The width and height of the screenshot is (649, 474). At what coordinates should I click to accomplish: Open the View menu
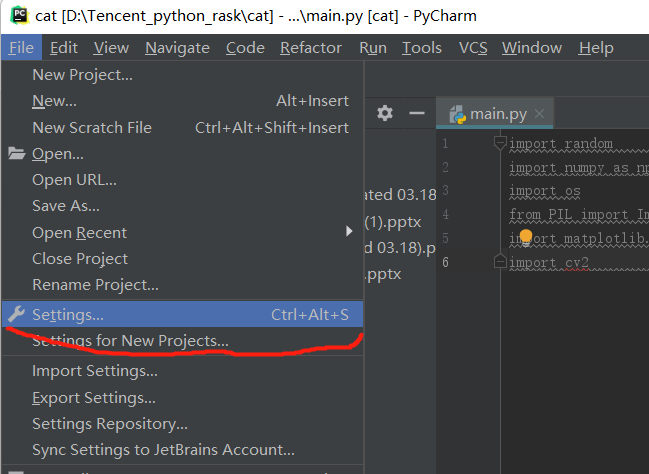tap(111, 48)
